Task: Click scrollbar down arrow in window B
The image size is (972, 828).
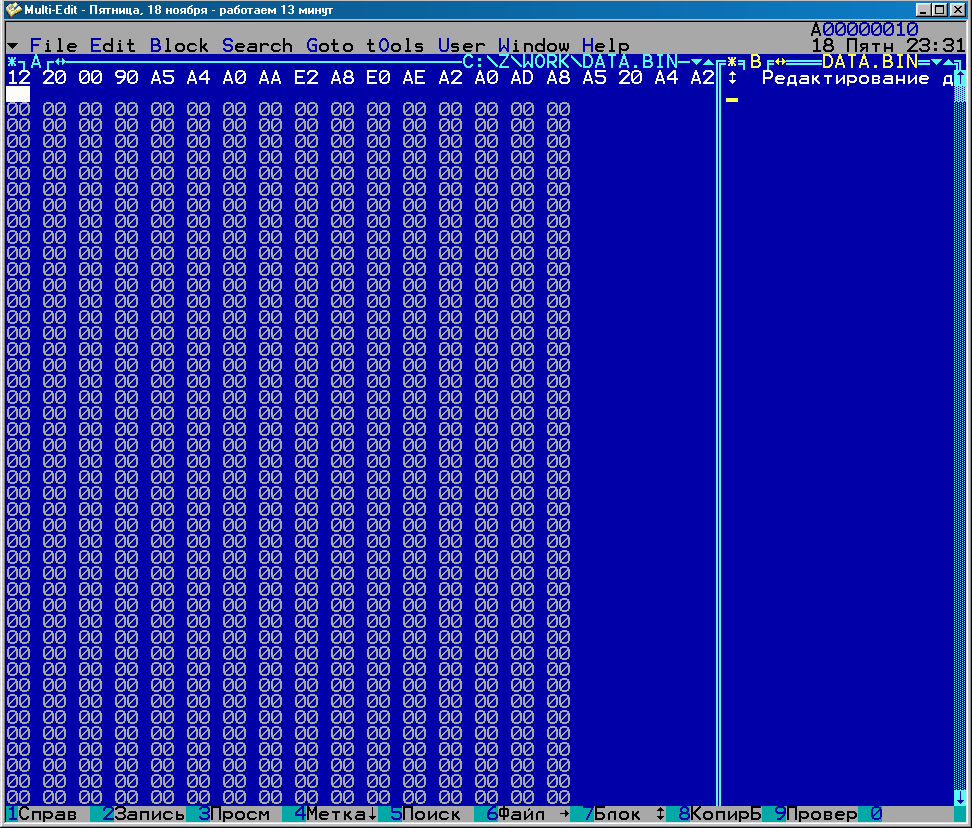Action: tap(959, 797)
